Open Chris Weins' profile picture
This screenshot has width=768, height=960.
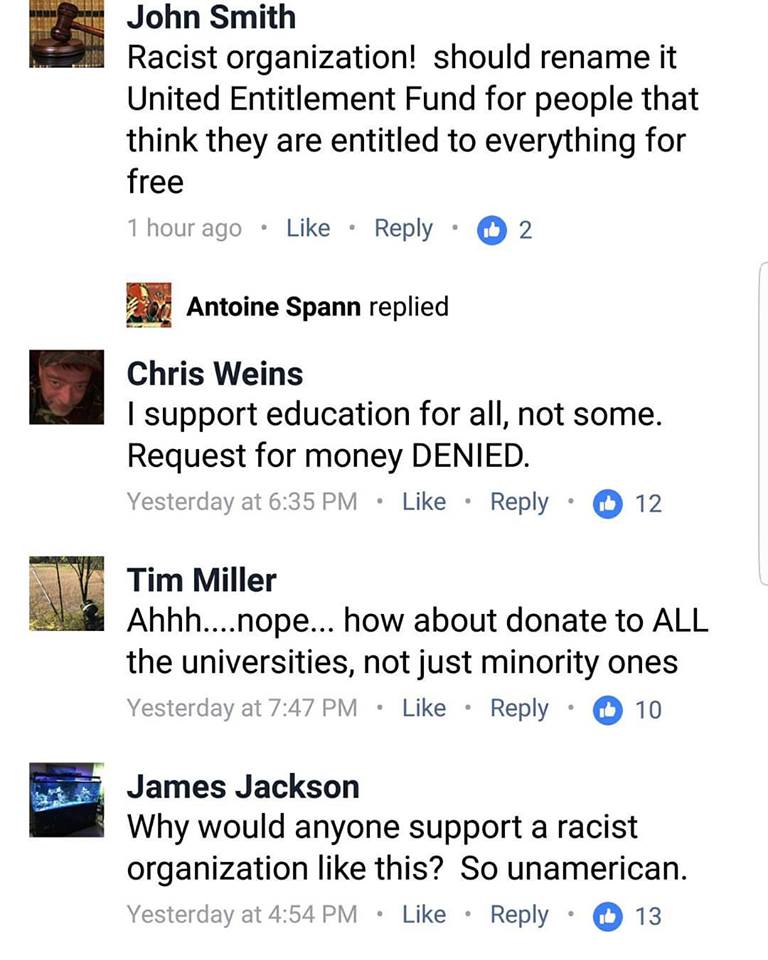pyautogui.click(x=66, y=387)
